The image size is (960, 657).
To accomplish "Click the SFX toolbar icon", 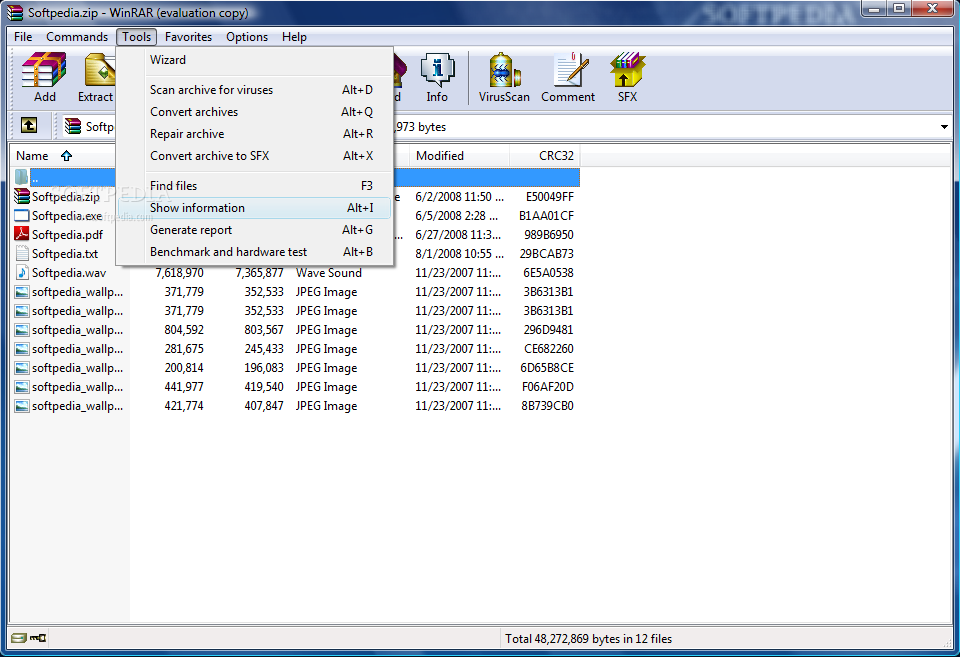I will click(628, 77).
